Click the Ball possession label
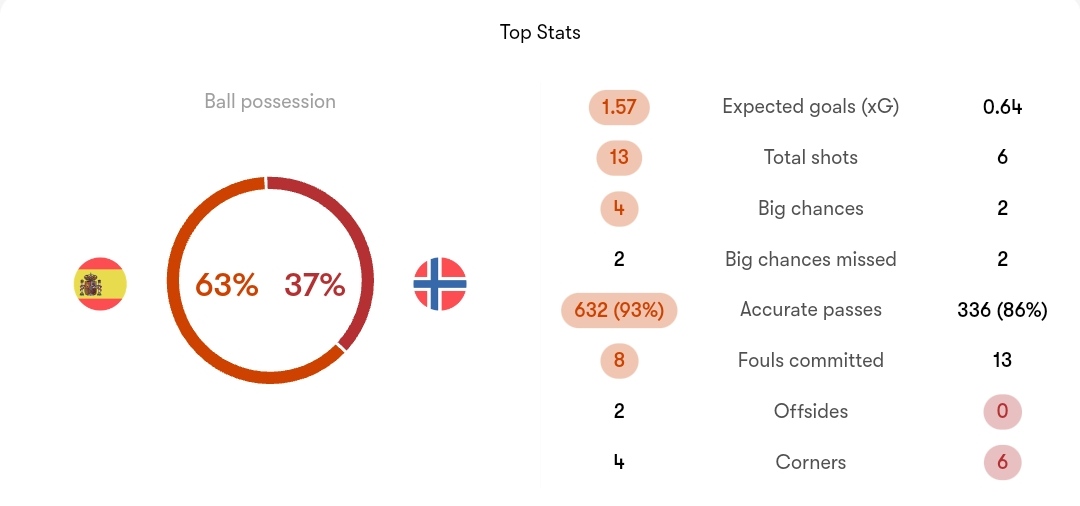Image resolution: width=1080 pixels, height=506 pixels. click(270, 101)
